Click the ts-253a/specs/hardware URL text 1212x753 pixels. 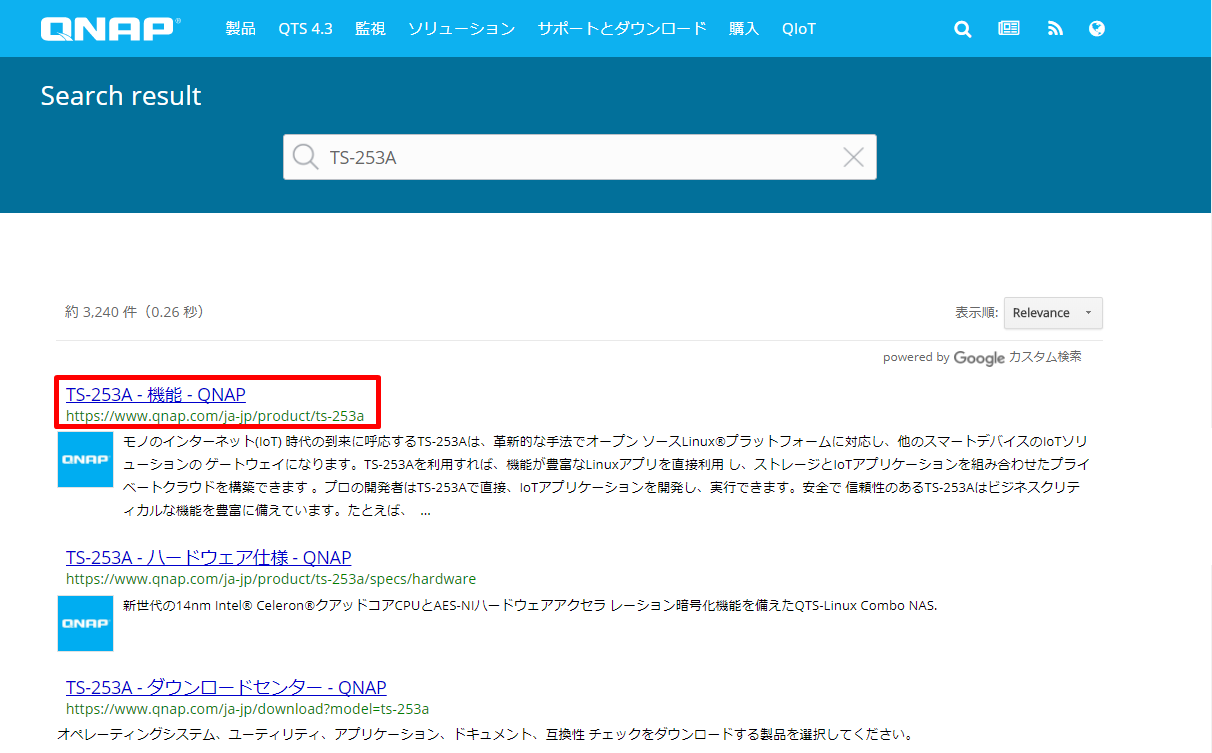271,579
